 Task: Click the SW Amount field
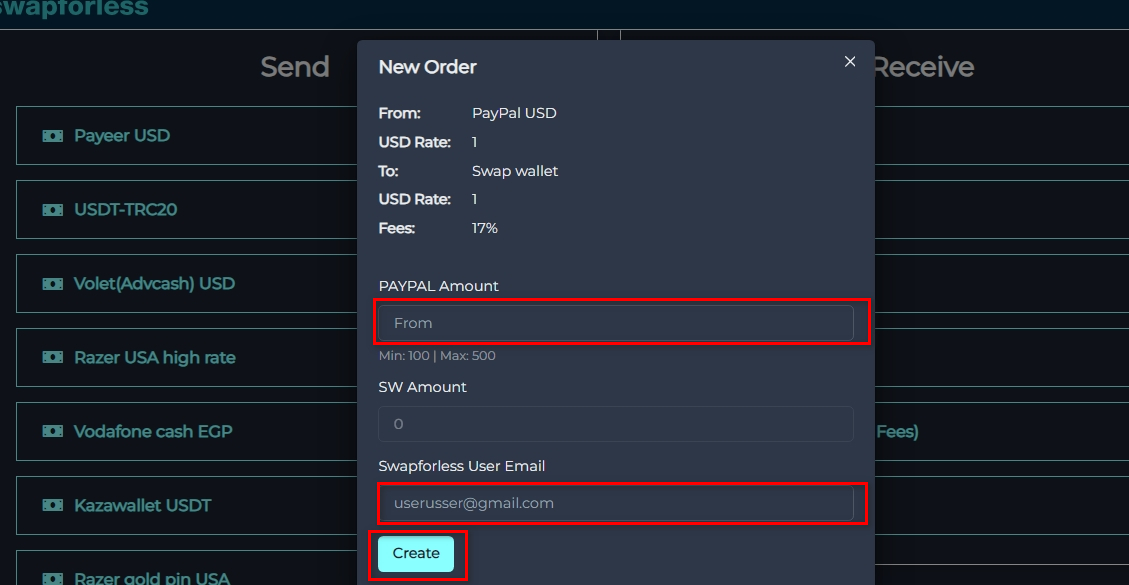point(615,423)
